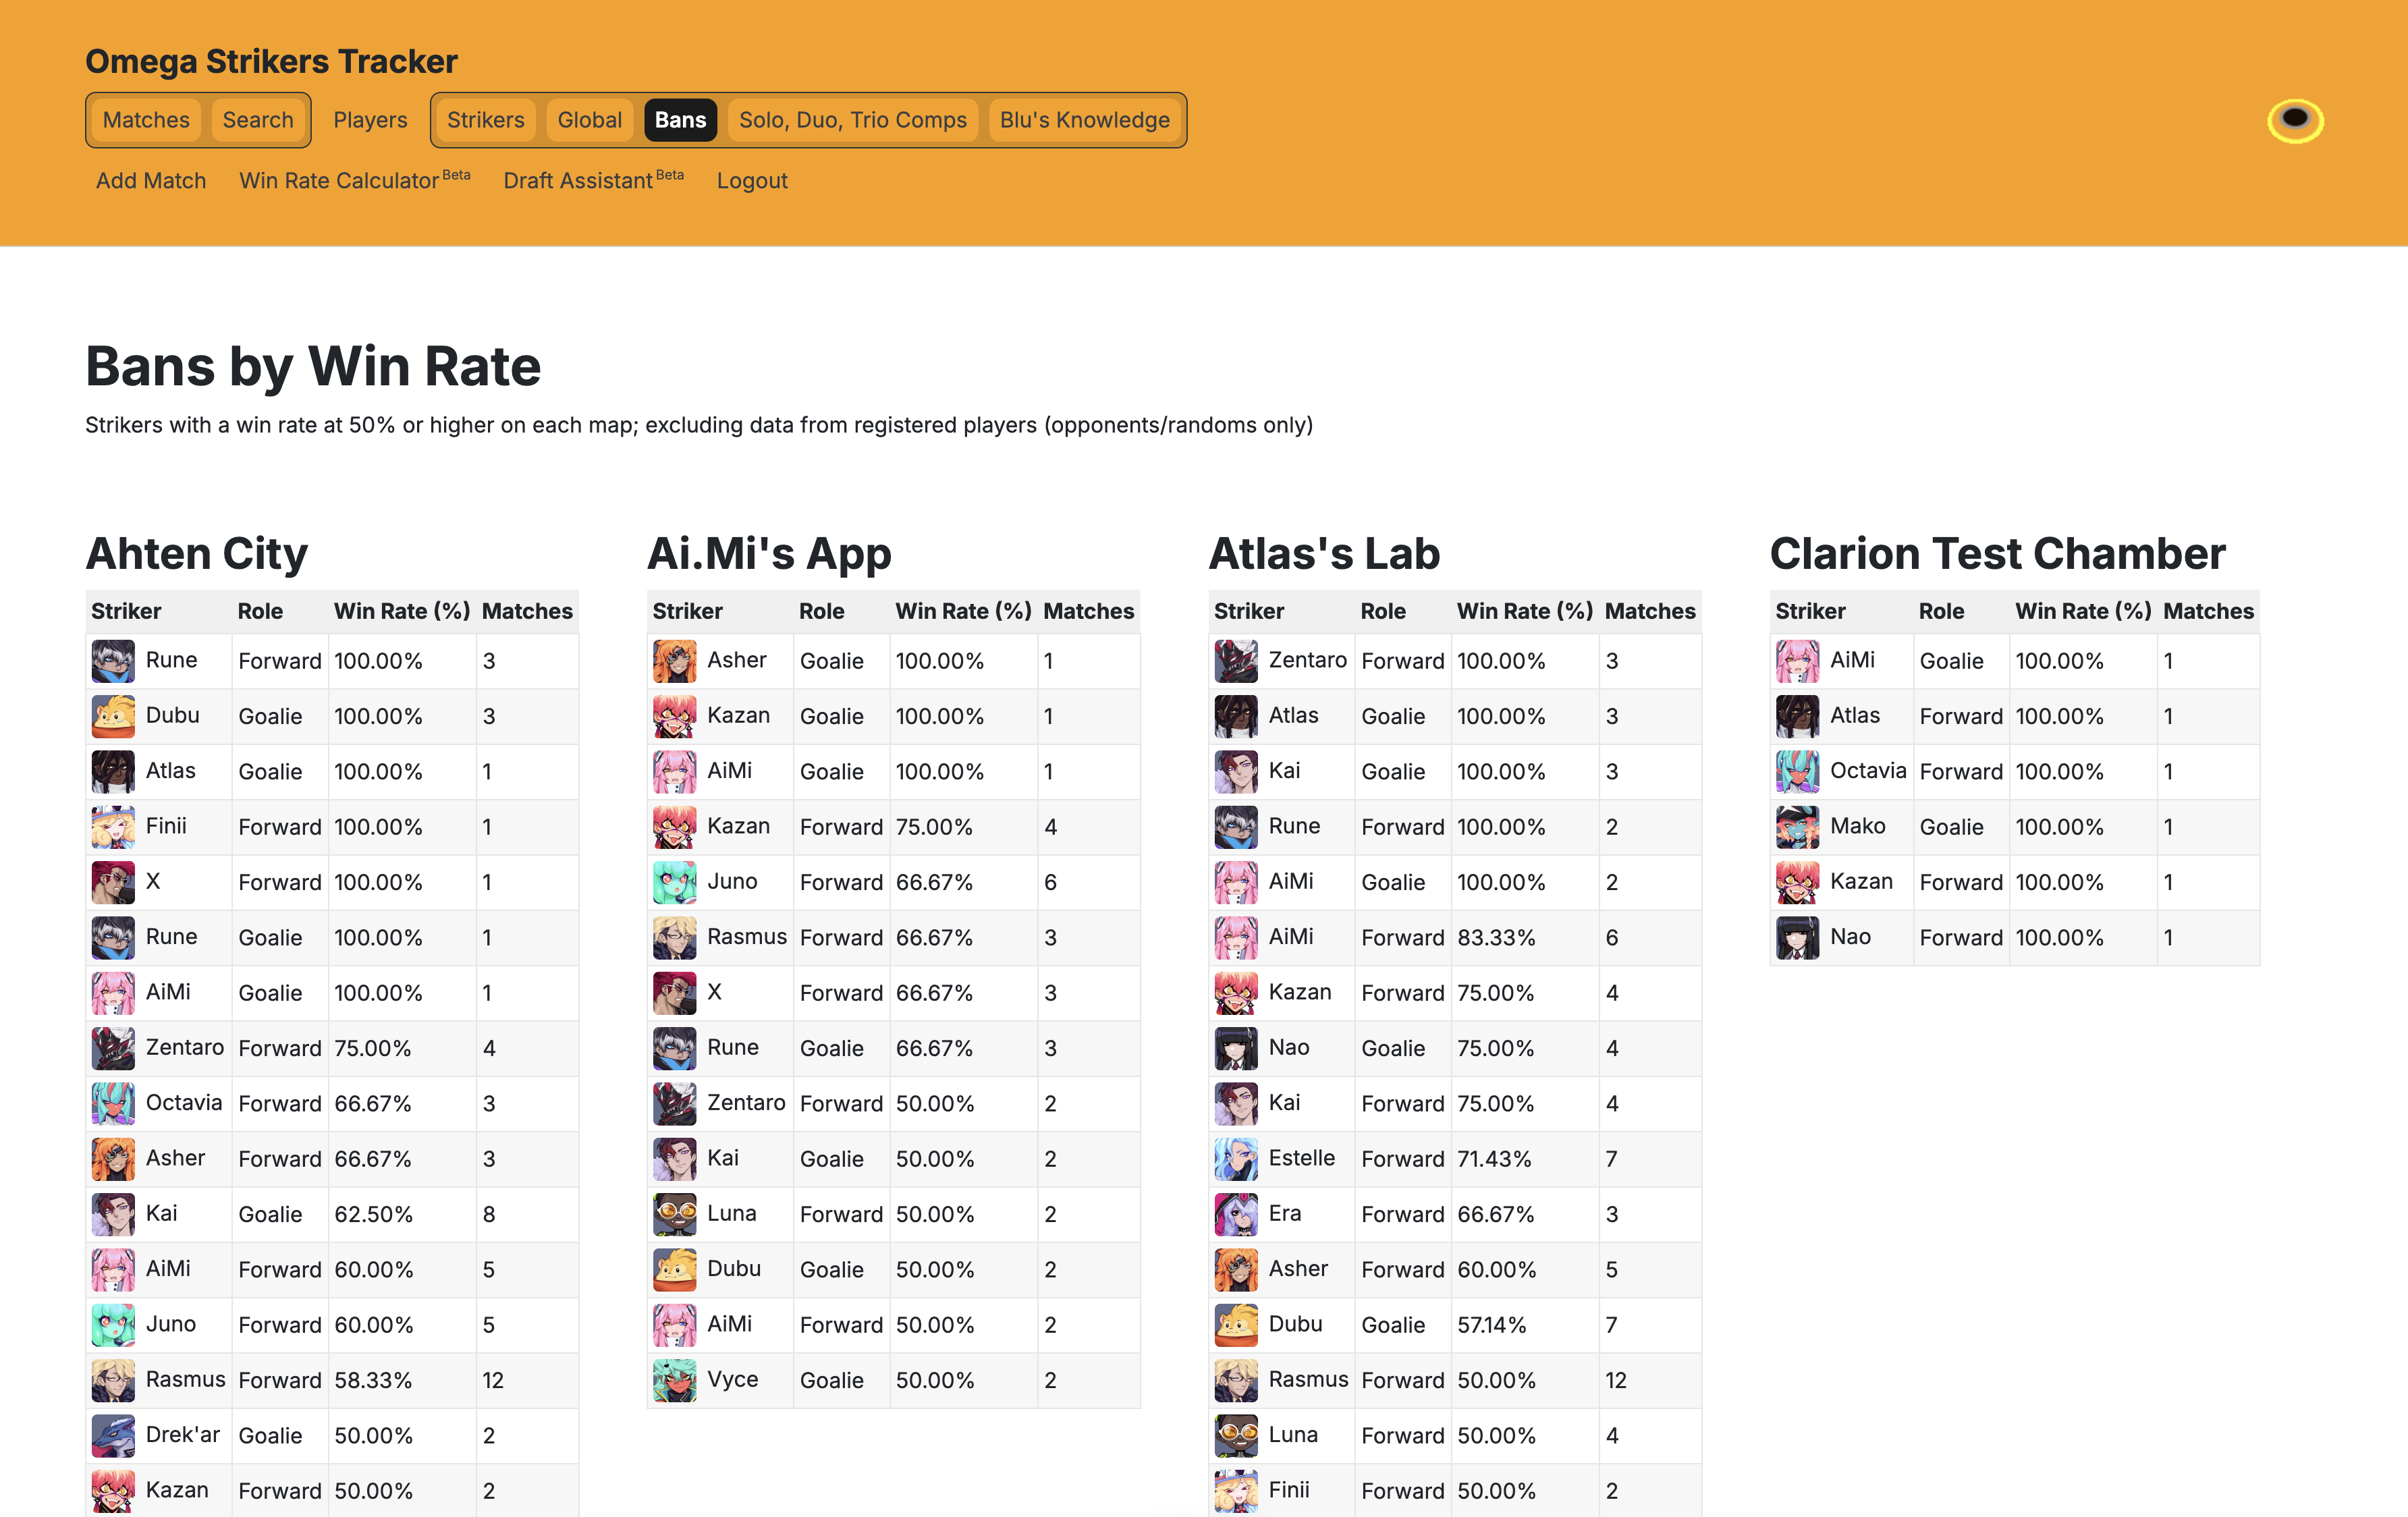Open the Players link
2408x1517 pixels.
click(x=370, y=120)
